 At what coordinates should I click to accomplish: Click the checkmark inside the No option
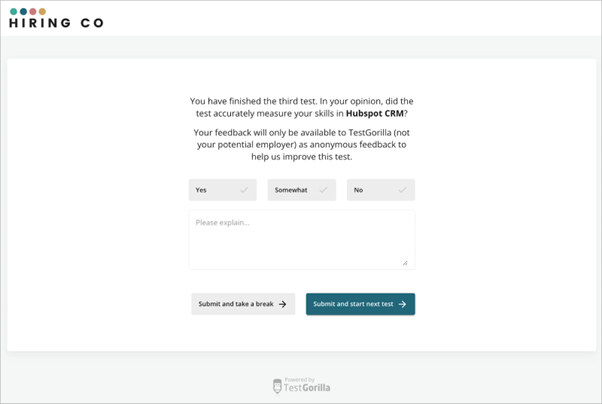coord(402,190)
